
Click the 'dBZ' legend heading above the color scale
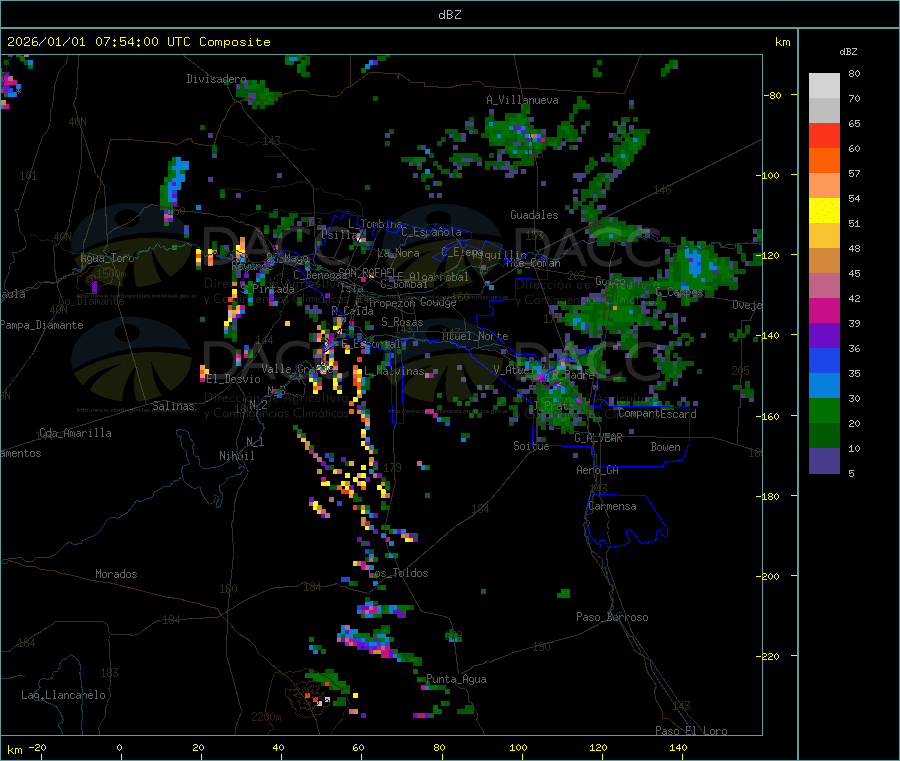tap(848, 52)
